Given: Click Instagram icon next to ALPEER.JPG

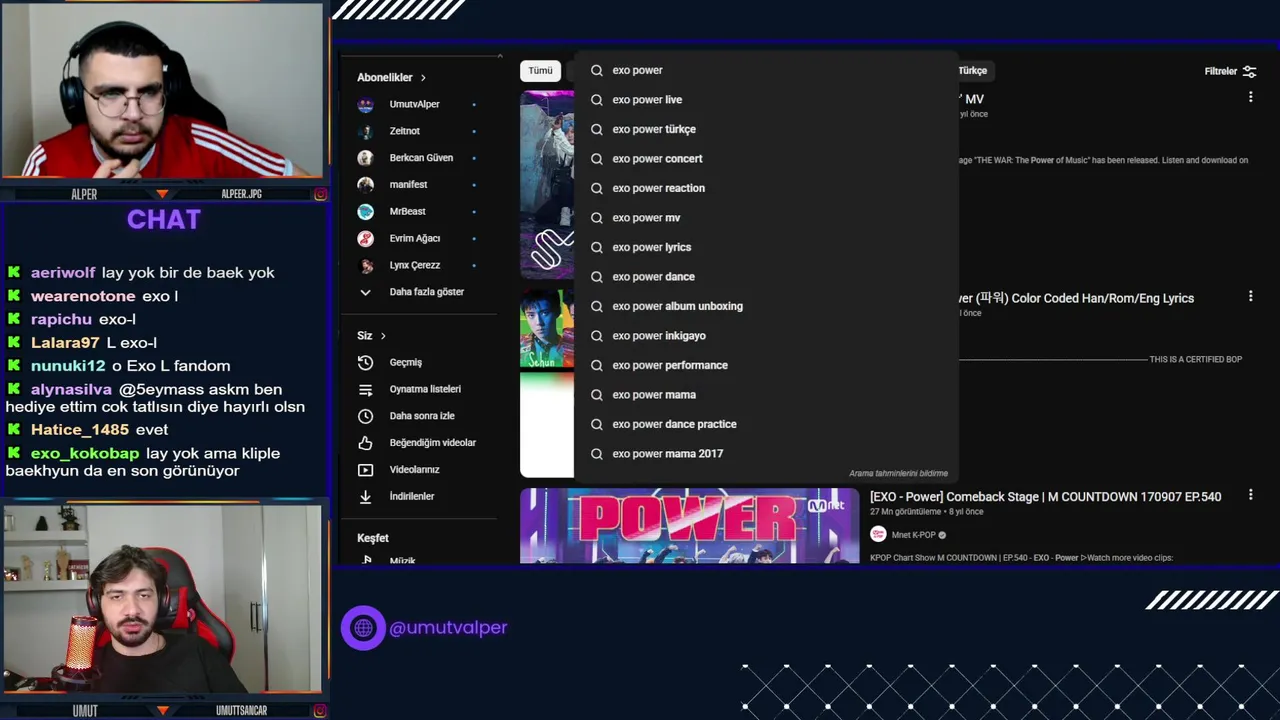Looking at the screenshot, I should point(320,194).
